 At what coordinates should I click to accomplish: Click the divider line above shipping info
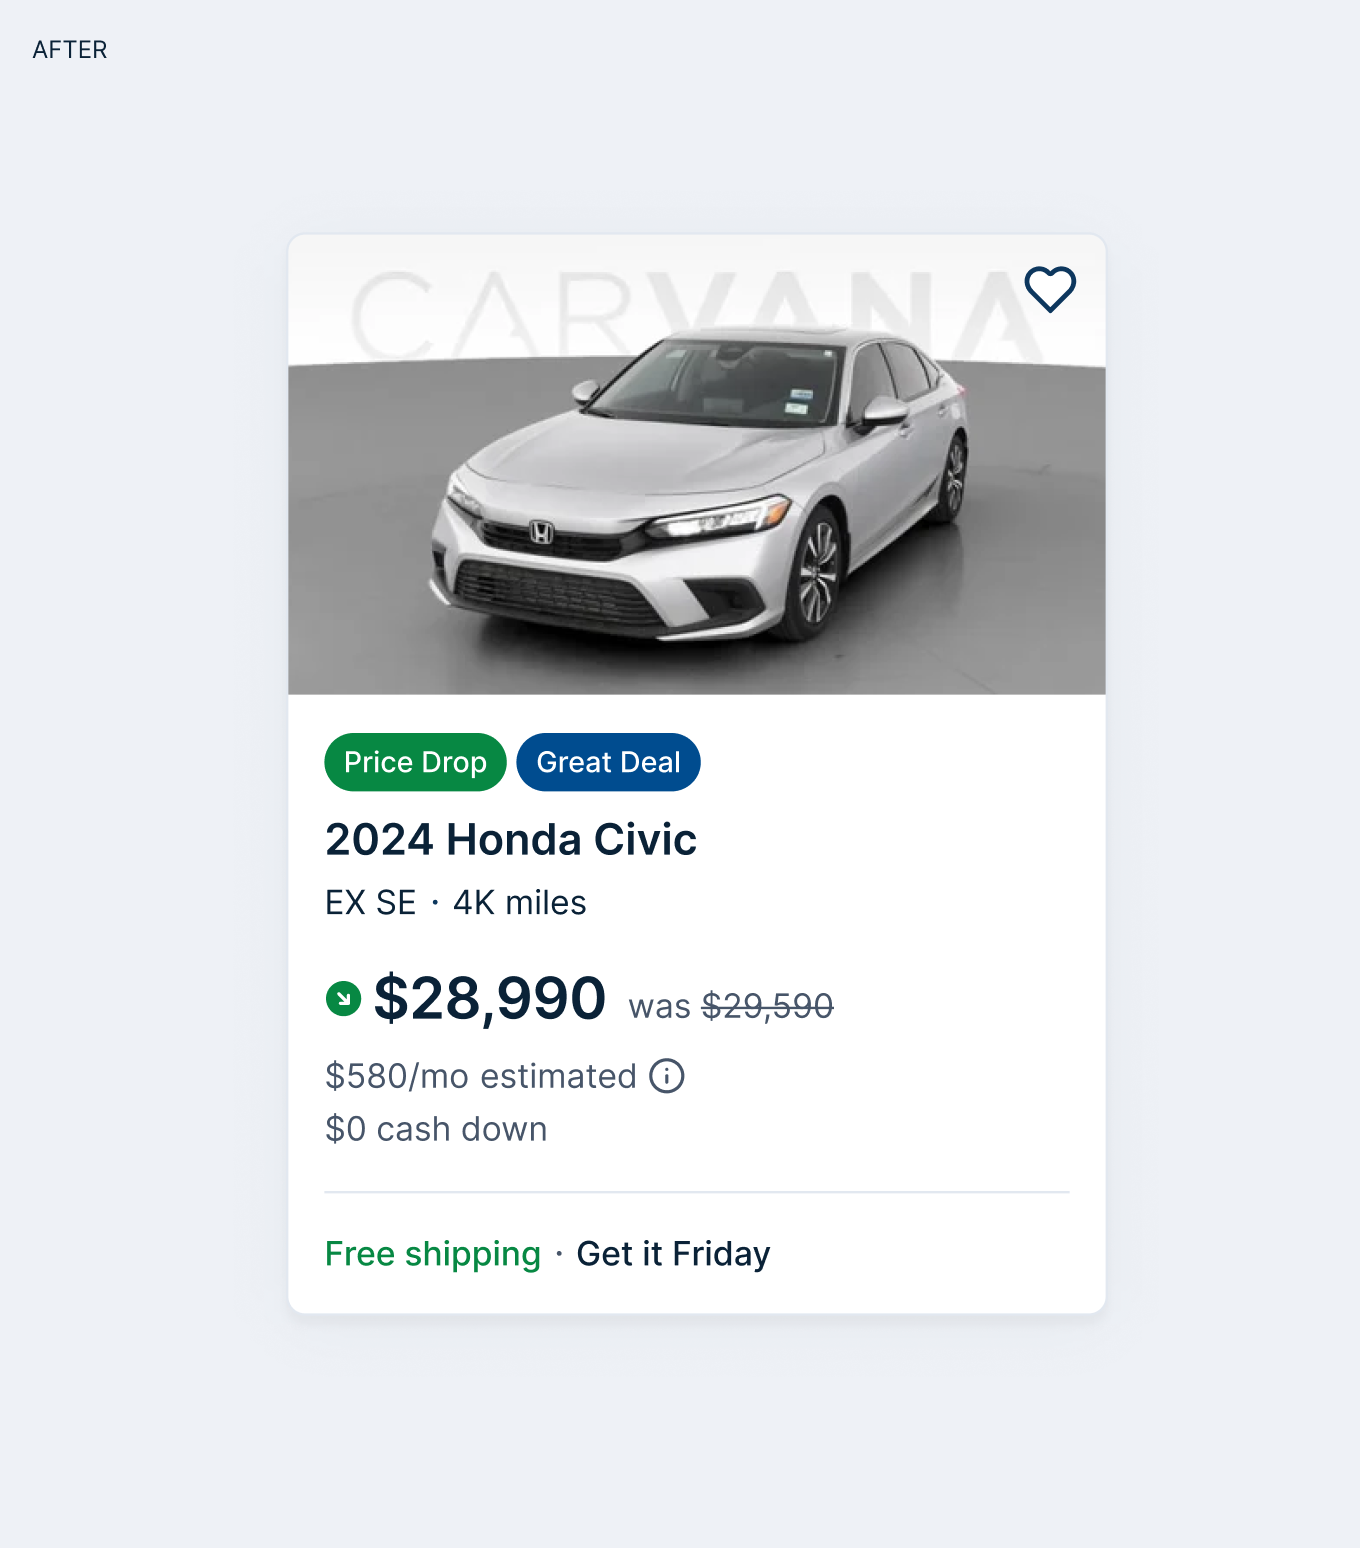pos(696,1192)
